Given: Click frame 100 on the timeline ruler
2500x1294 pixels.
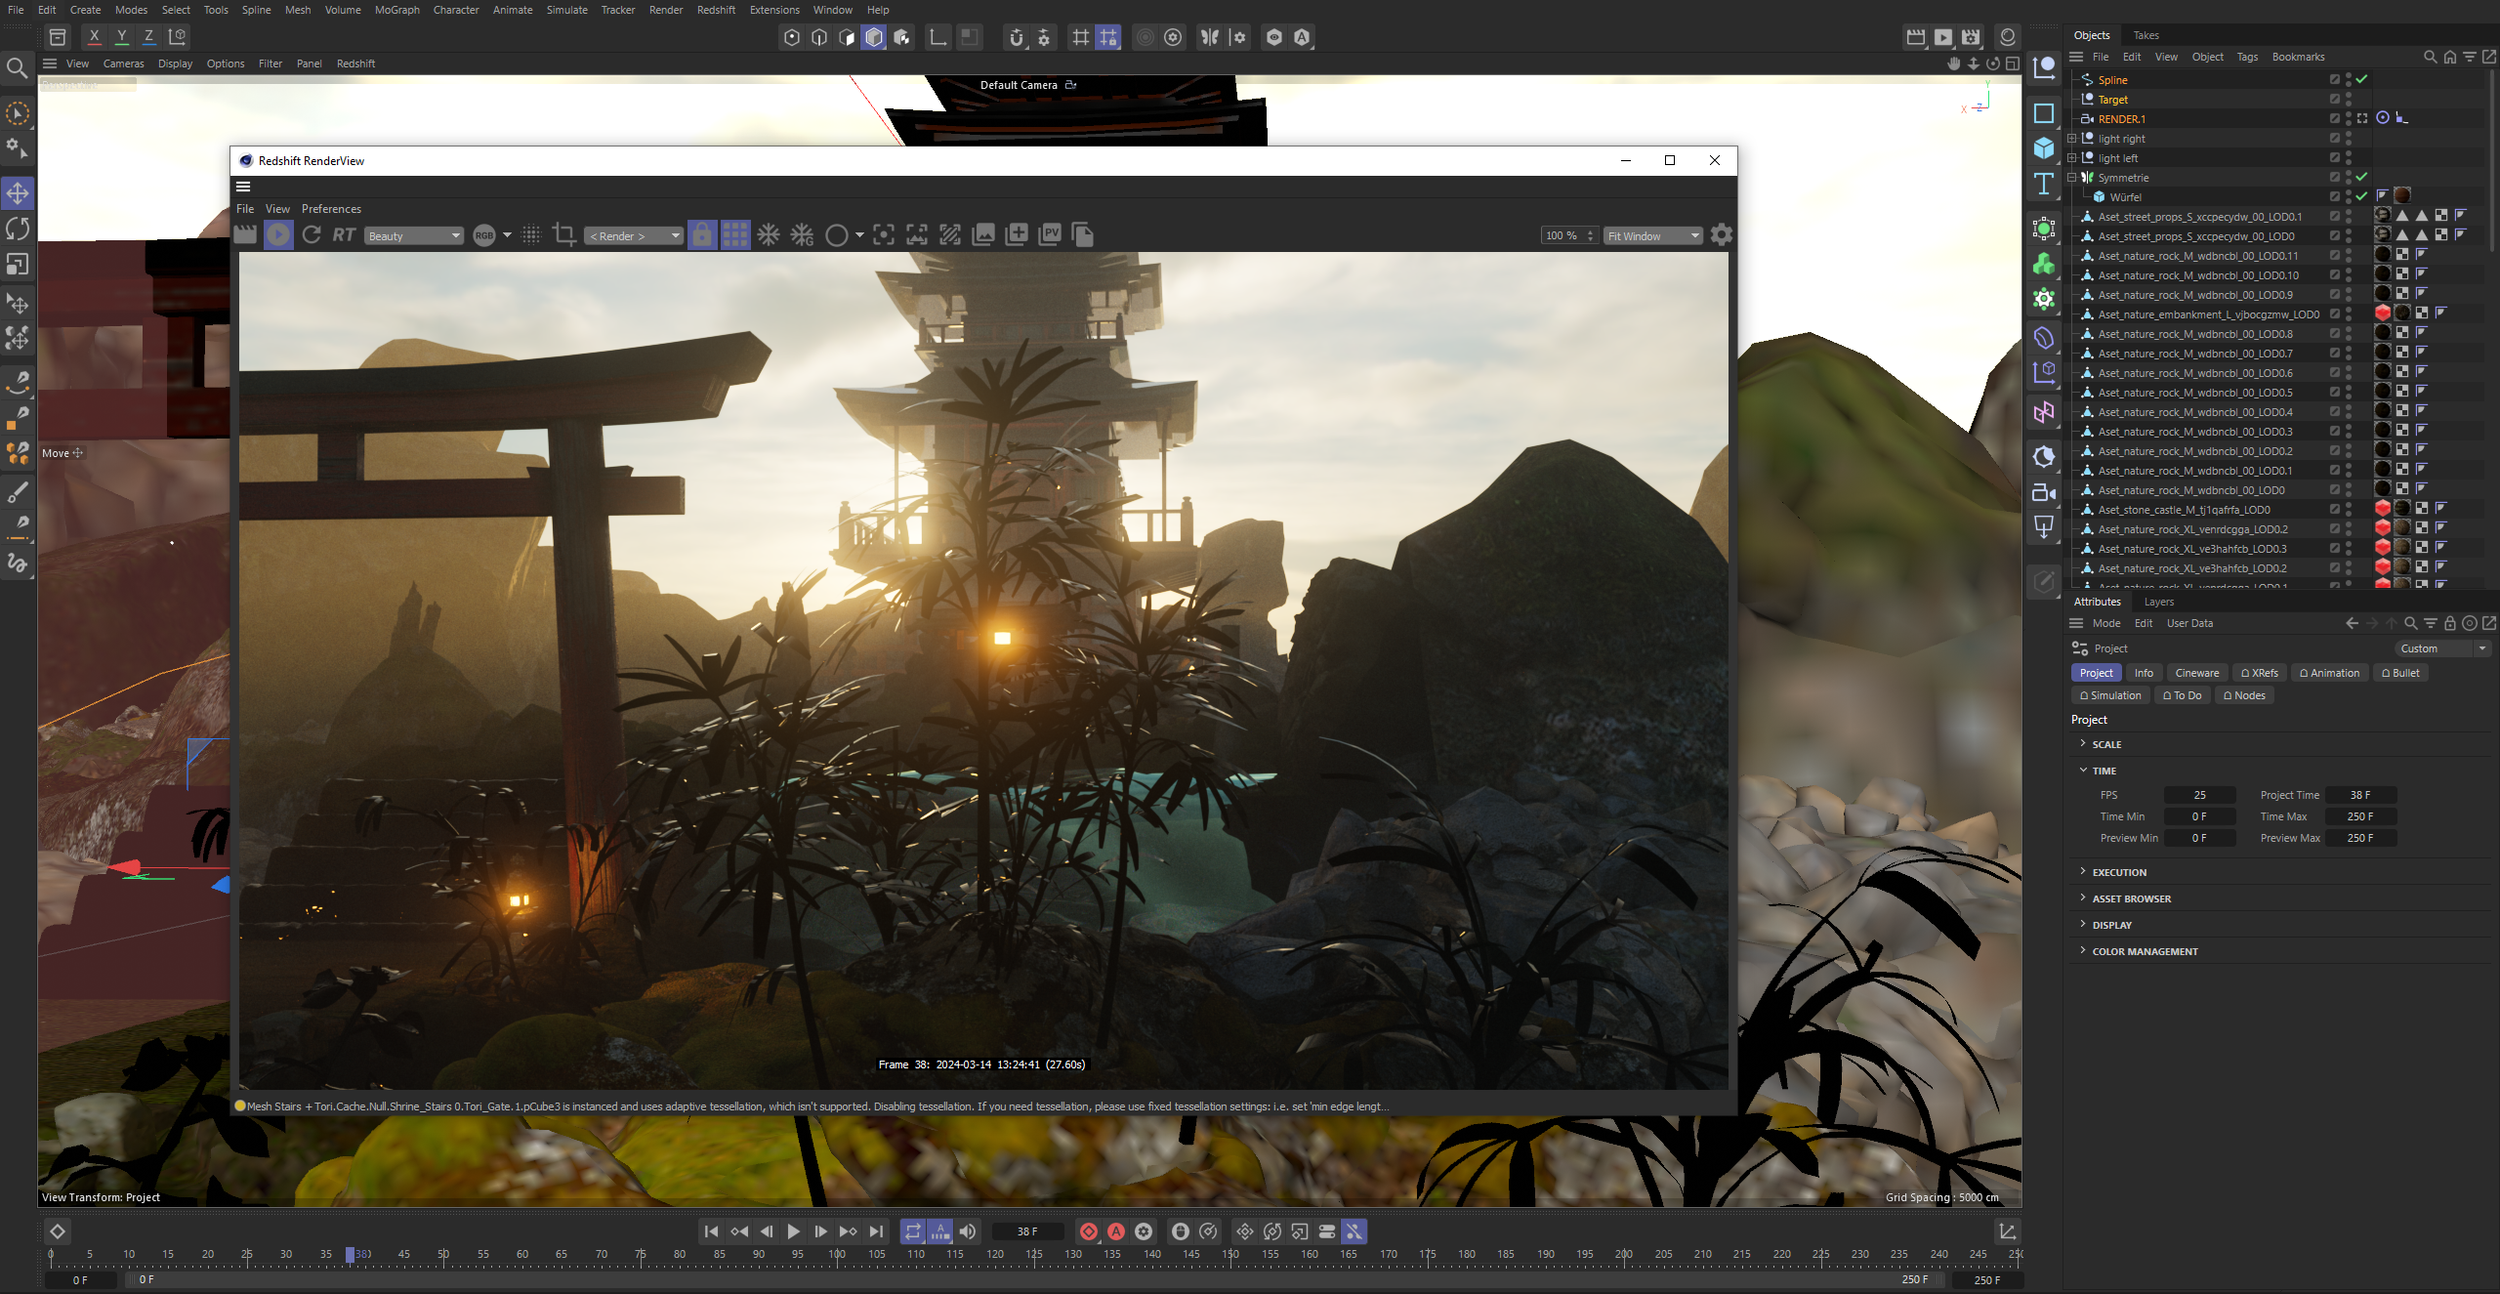Looking at the screenshot, I should coord(837,1255).
